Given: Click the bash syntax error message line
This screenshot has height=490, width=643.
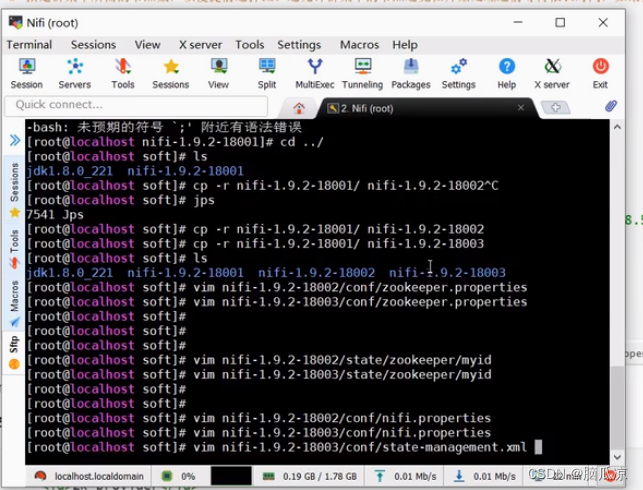Looking at the screenshot, I should 164,127.
